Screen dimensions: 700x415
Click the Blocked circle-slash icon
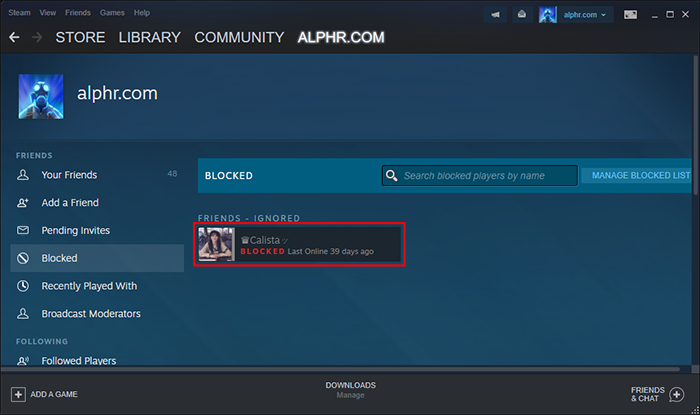(x=23, y=258)
